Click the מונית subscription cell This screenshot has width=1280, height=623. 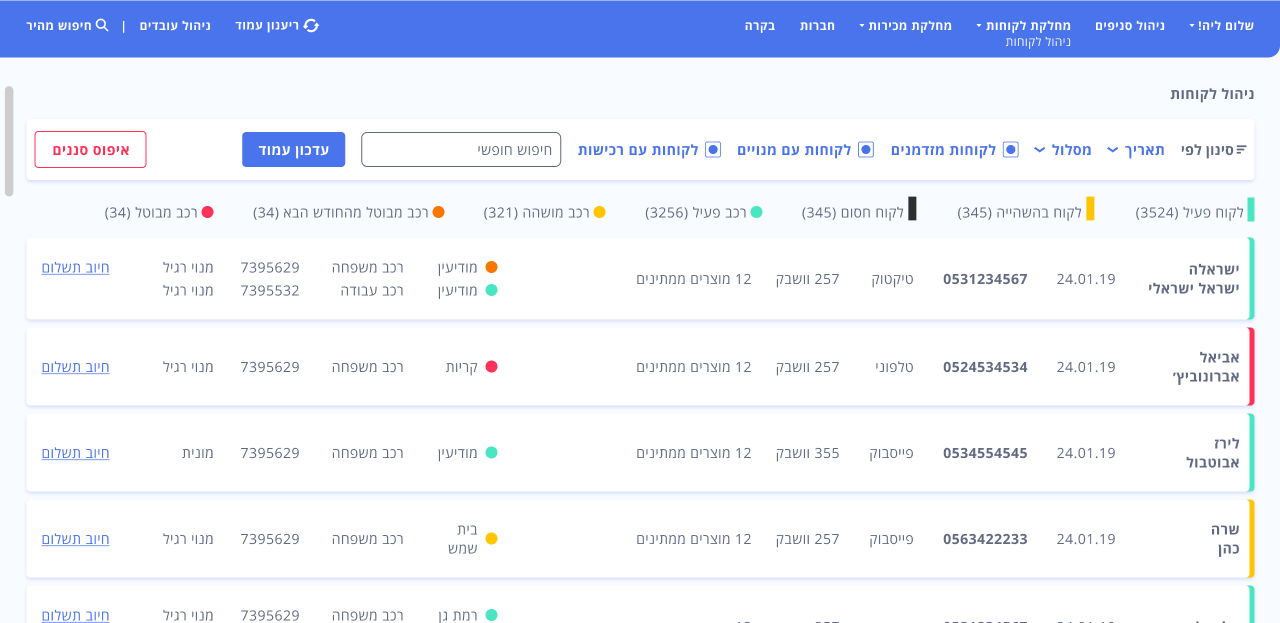[198, 453]
